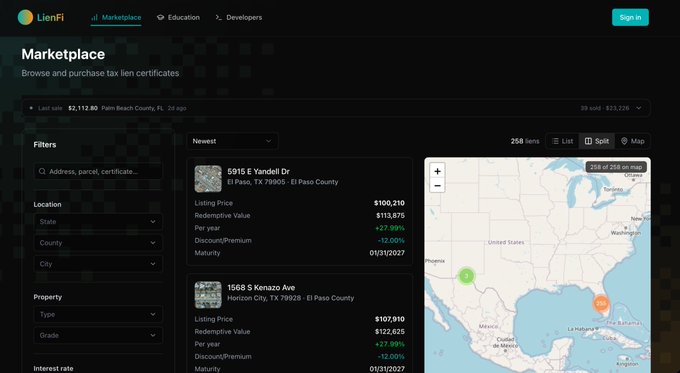Viewport: 680px width, 373px height.
Task: Switch to Map view
Action: coord(632,141)
